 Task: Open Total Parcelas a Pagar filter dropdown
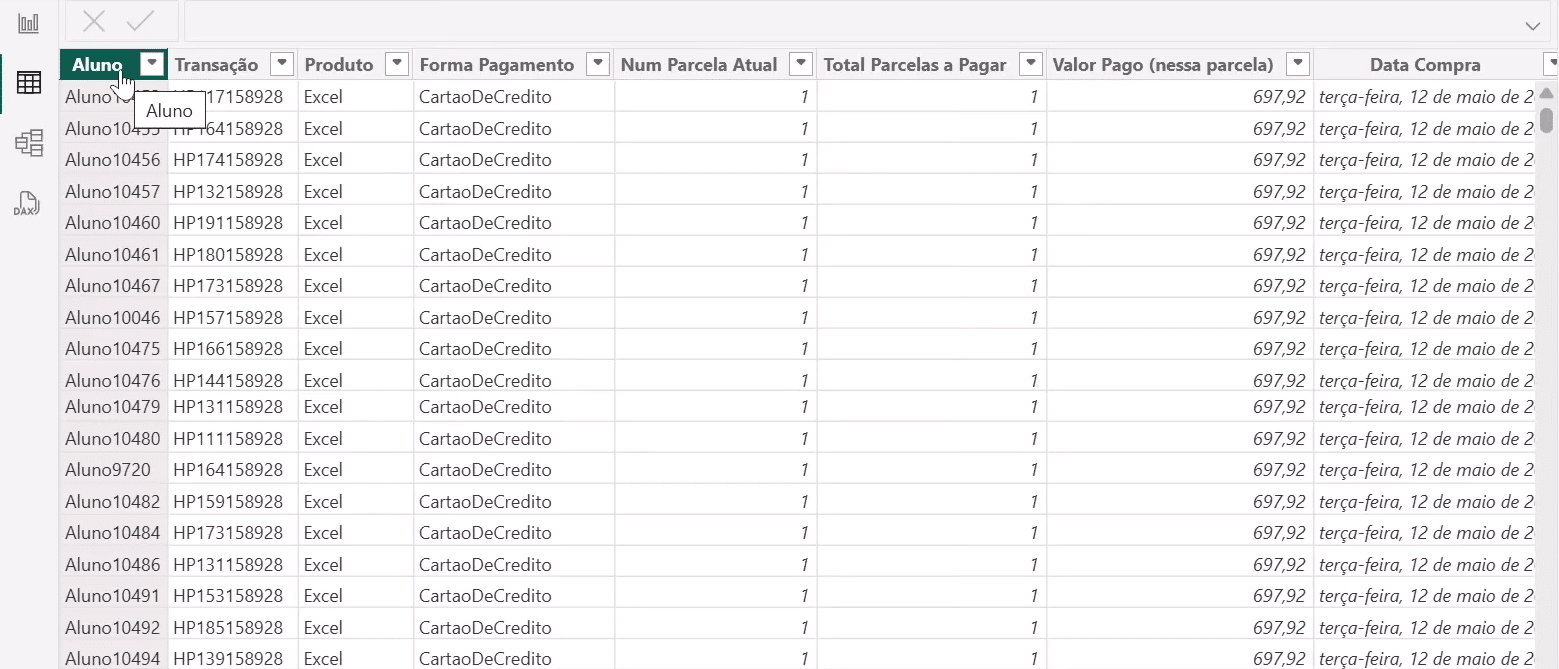[x=1031, y=64]
